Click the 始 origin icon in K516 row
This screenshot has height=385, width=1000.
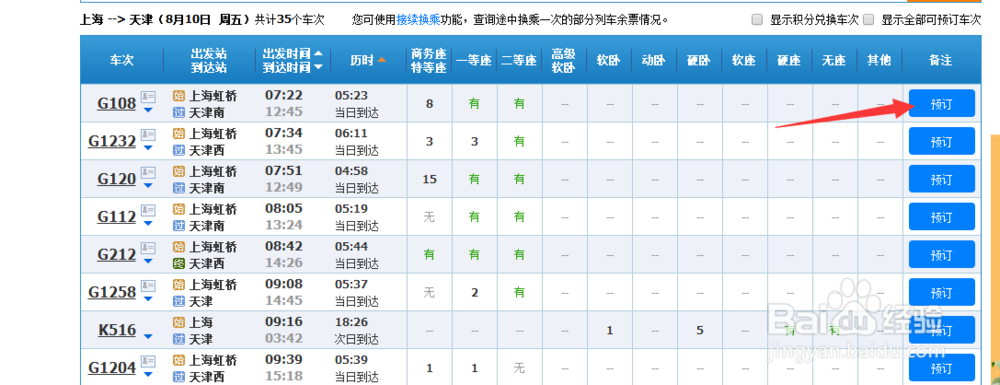[x=179, y=322]
